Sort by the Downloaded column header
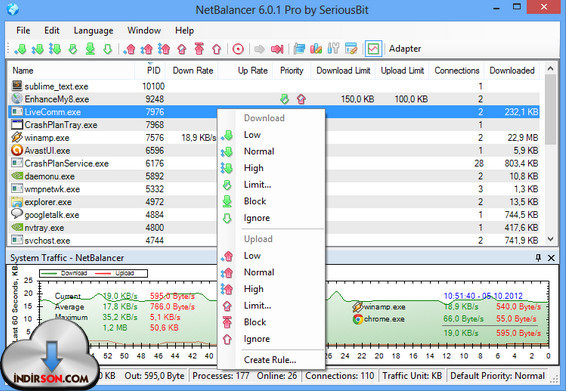Image resolution: width=566 pixels, height=391 pixels. click(512, 70)
